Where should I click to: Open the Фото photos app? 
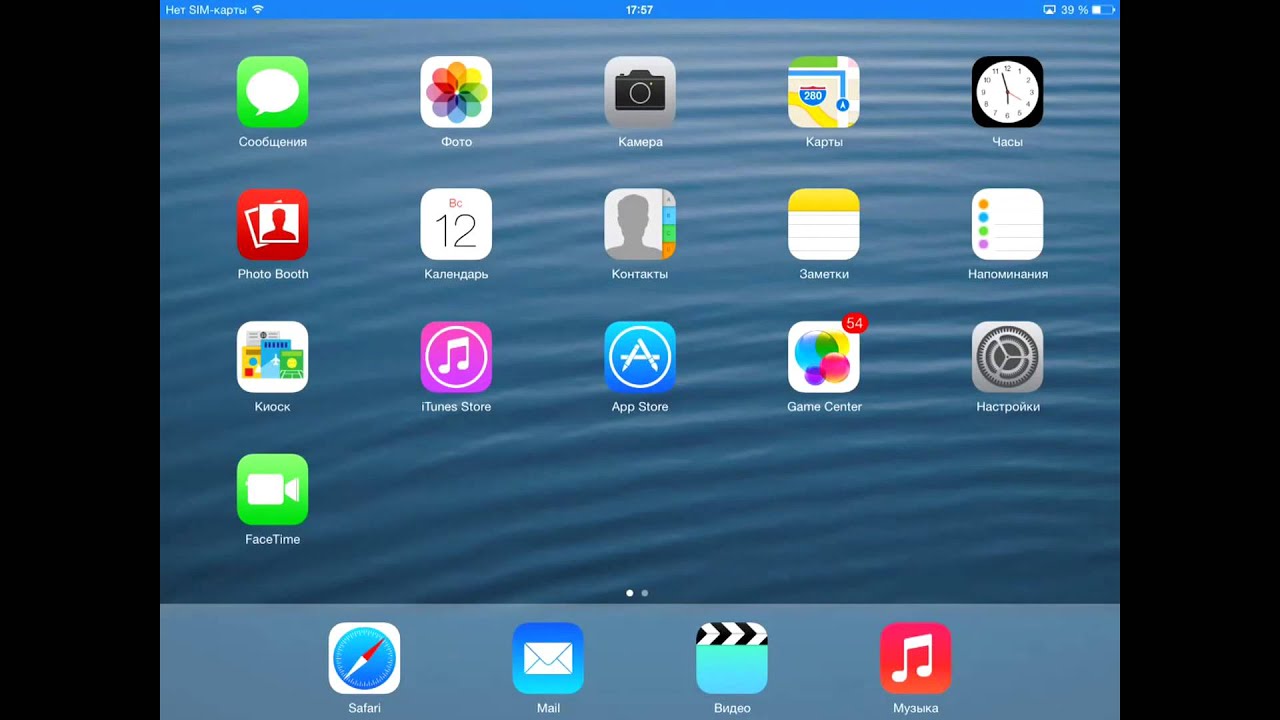pyautogui.click(x=456, y=92)
